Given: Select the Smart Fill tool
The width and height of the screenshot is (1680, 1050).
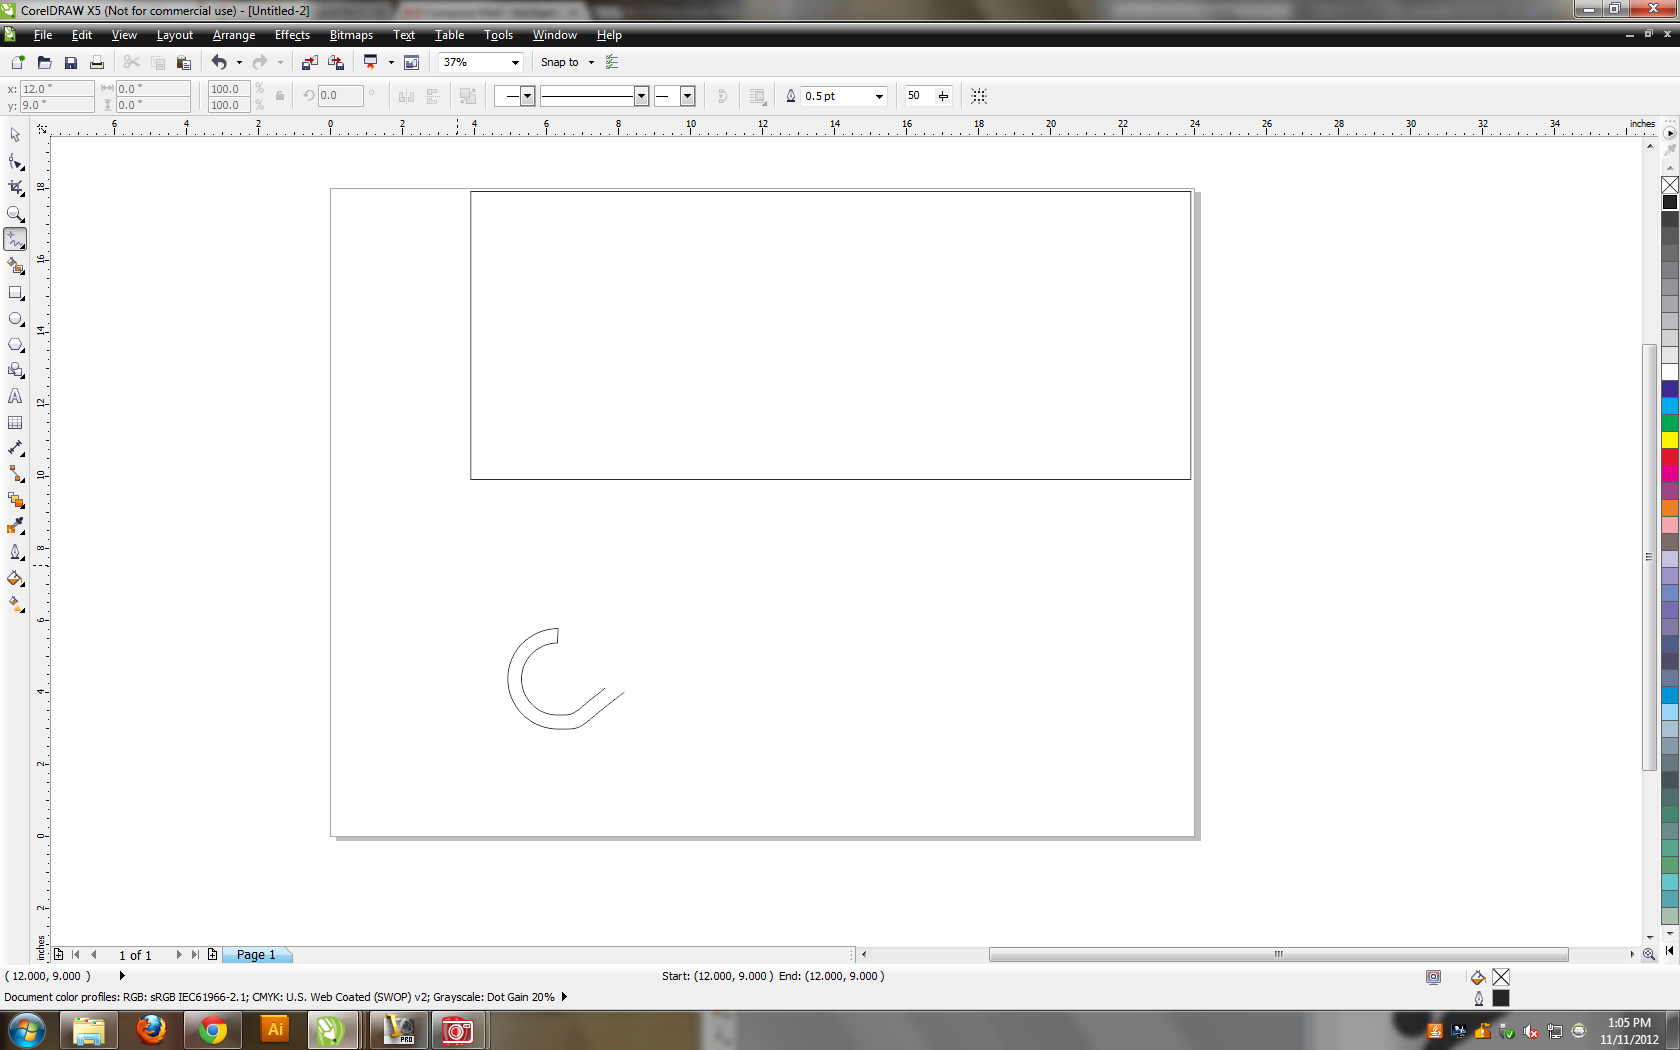Looking at the screenshot, I should tap(15, 266).
